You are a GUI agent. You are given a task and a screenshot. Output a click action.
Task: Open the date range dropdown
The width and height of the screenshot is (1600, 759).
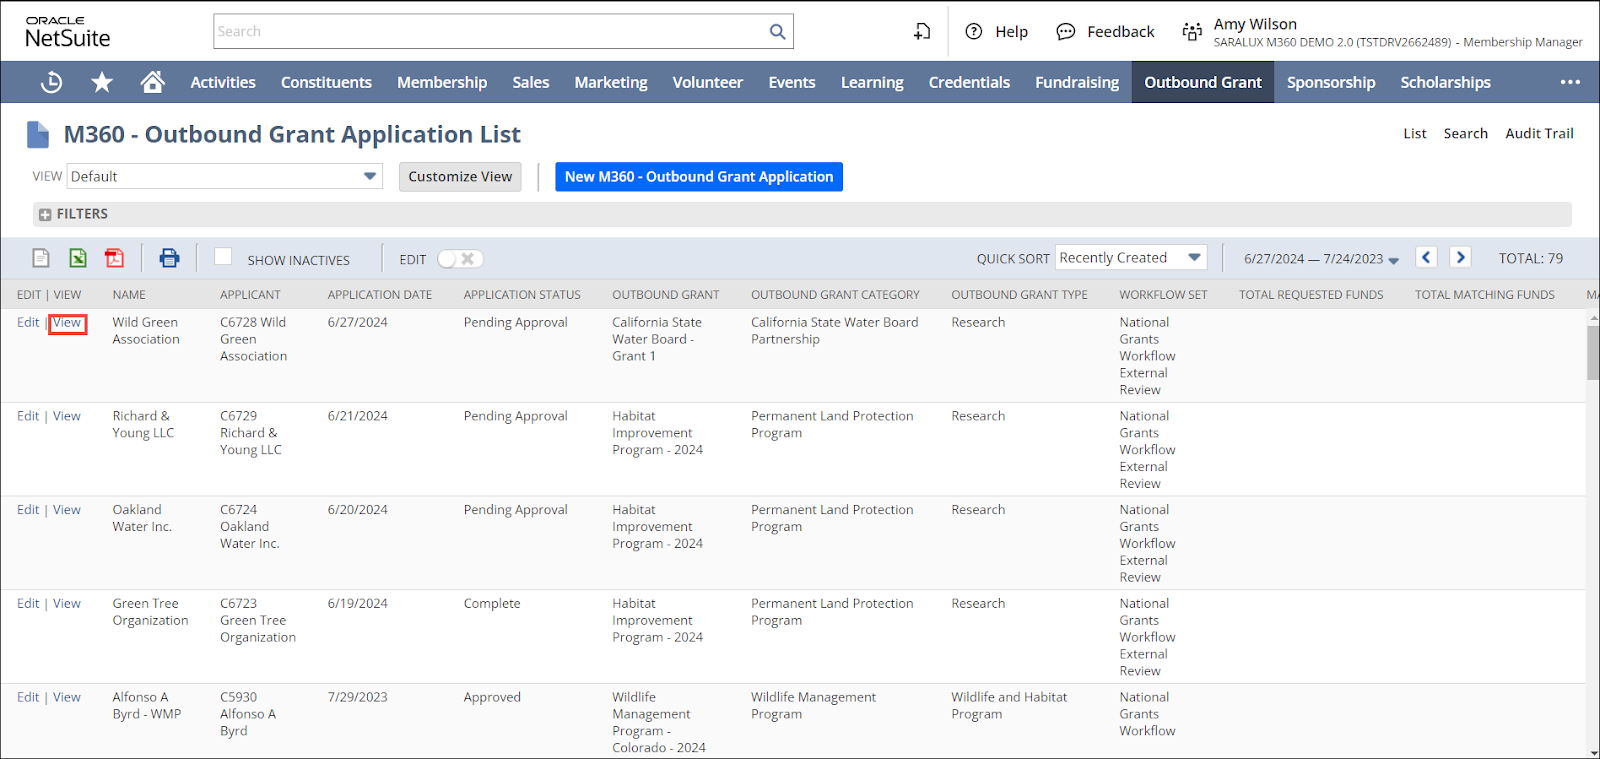tap(1321, 259)
